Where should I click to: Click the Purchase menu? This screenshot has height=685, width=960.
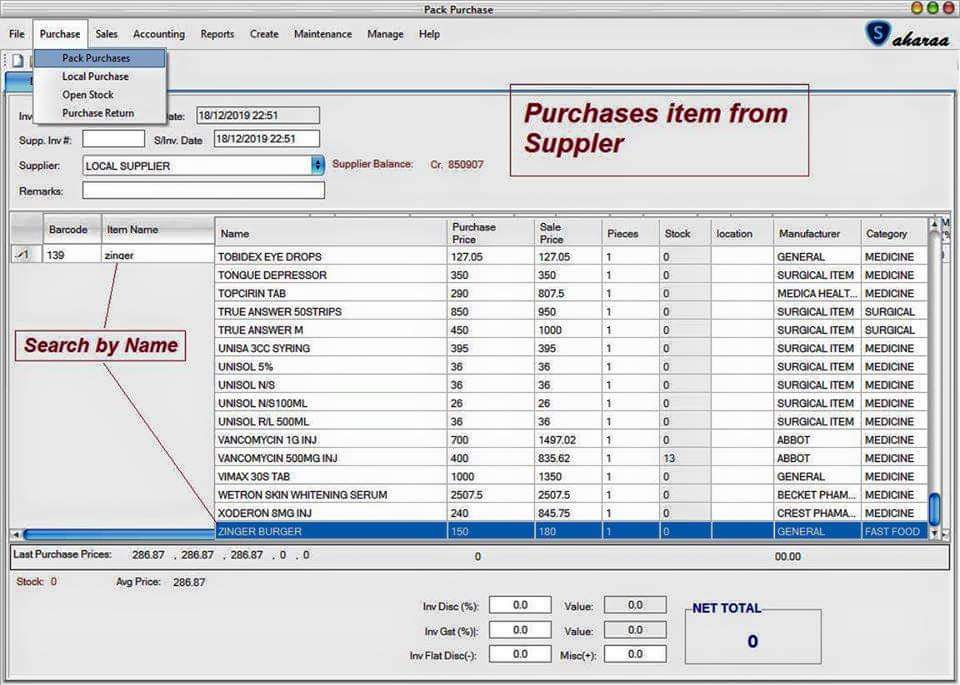[x=60, y=34]
